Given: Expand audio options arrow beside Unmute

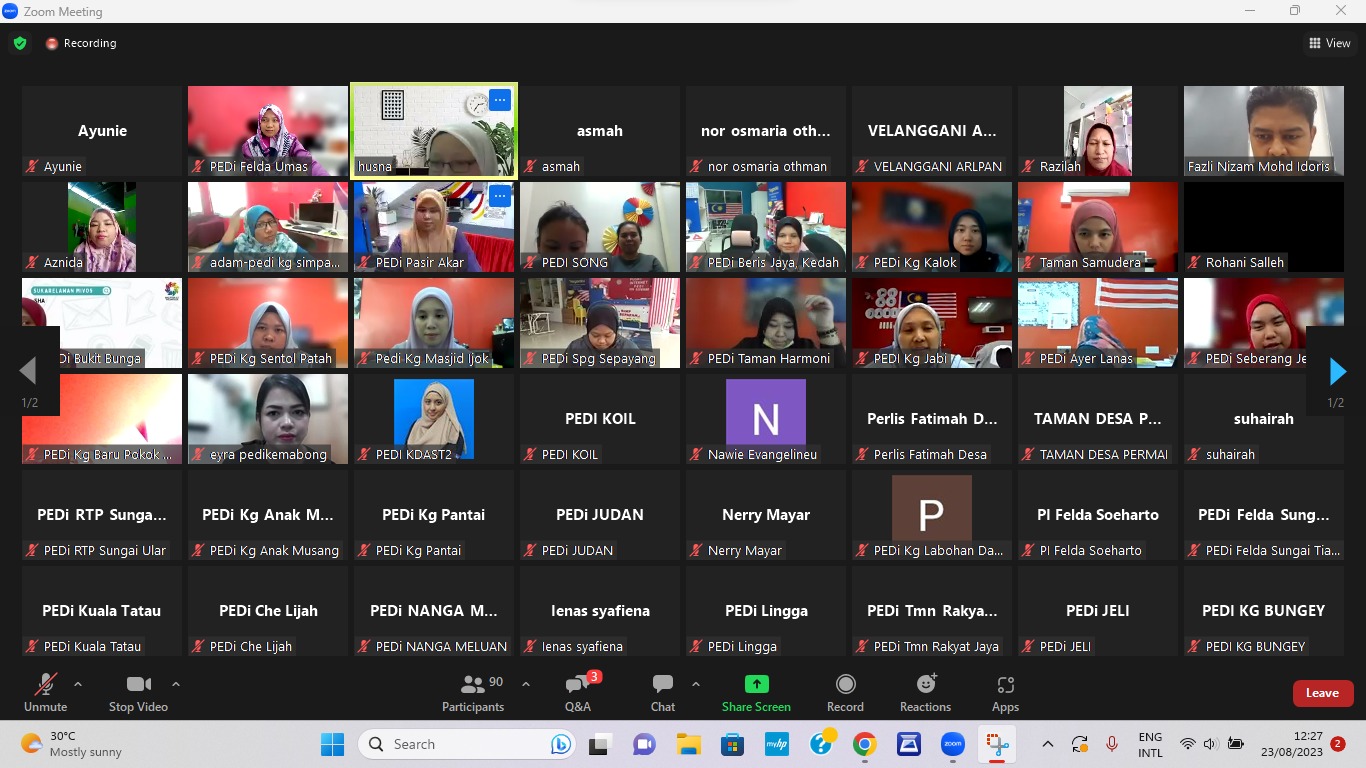Looking at the screenshot, I should click(78, 685).
